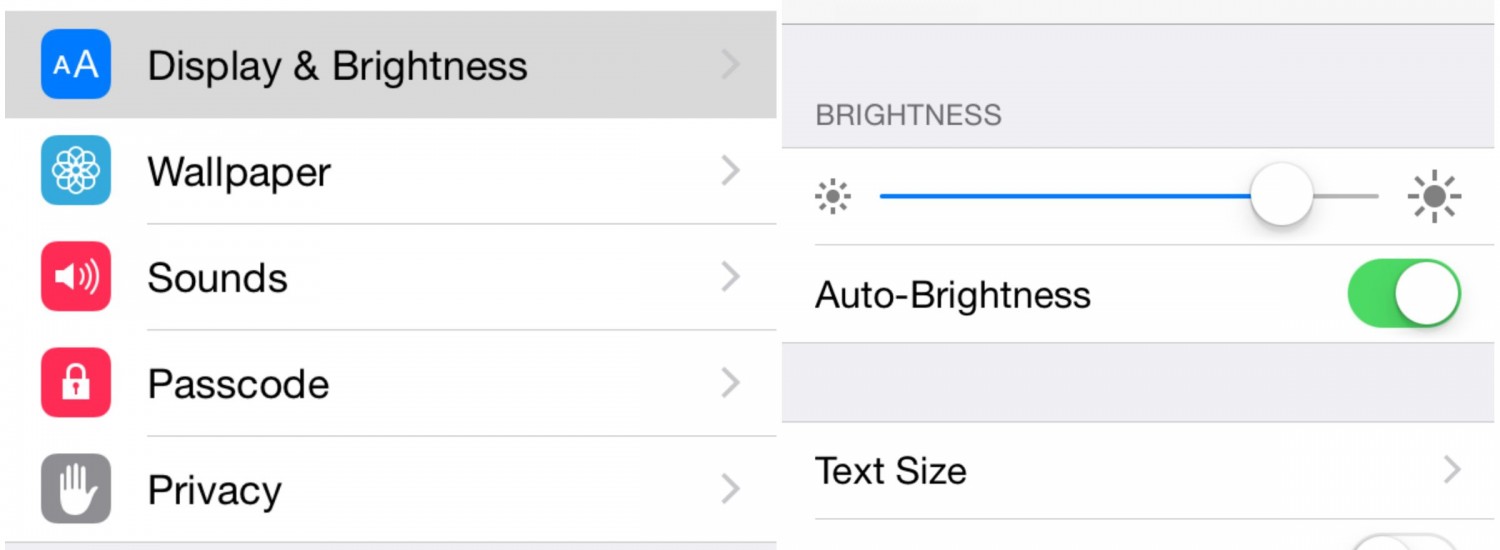Viewport: 1500px width, 550px height.
Task: Toggle the partially visible switch below Text Size
Action: [x=1404, y=543]
